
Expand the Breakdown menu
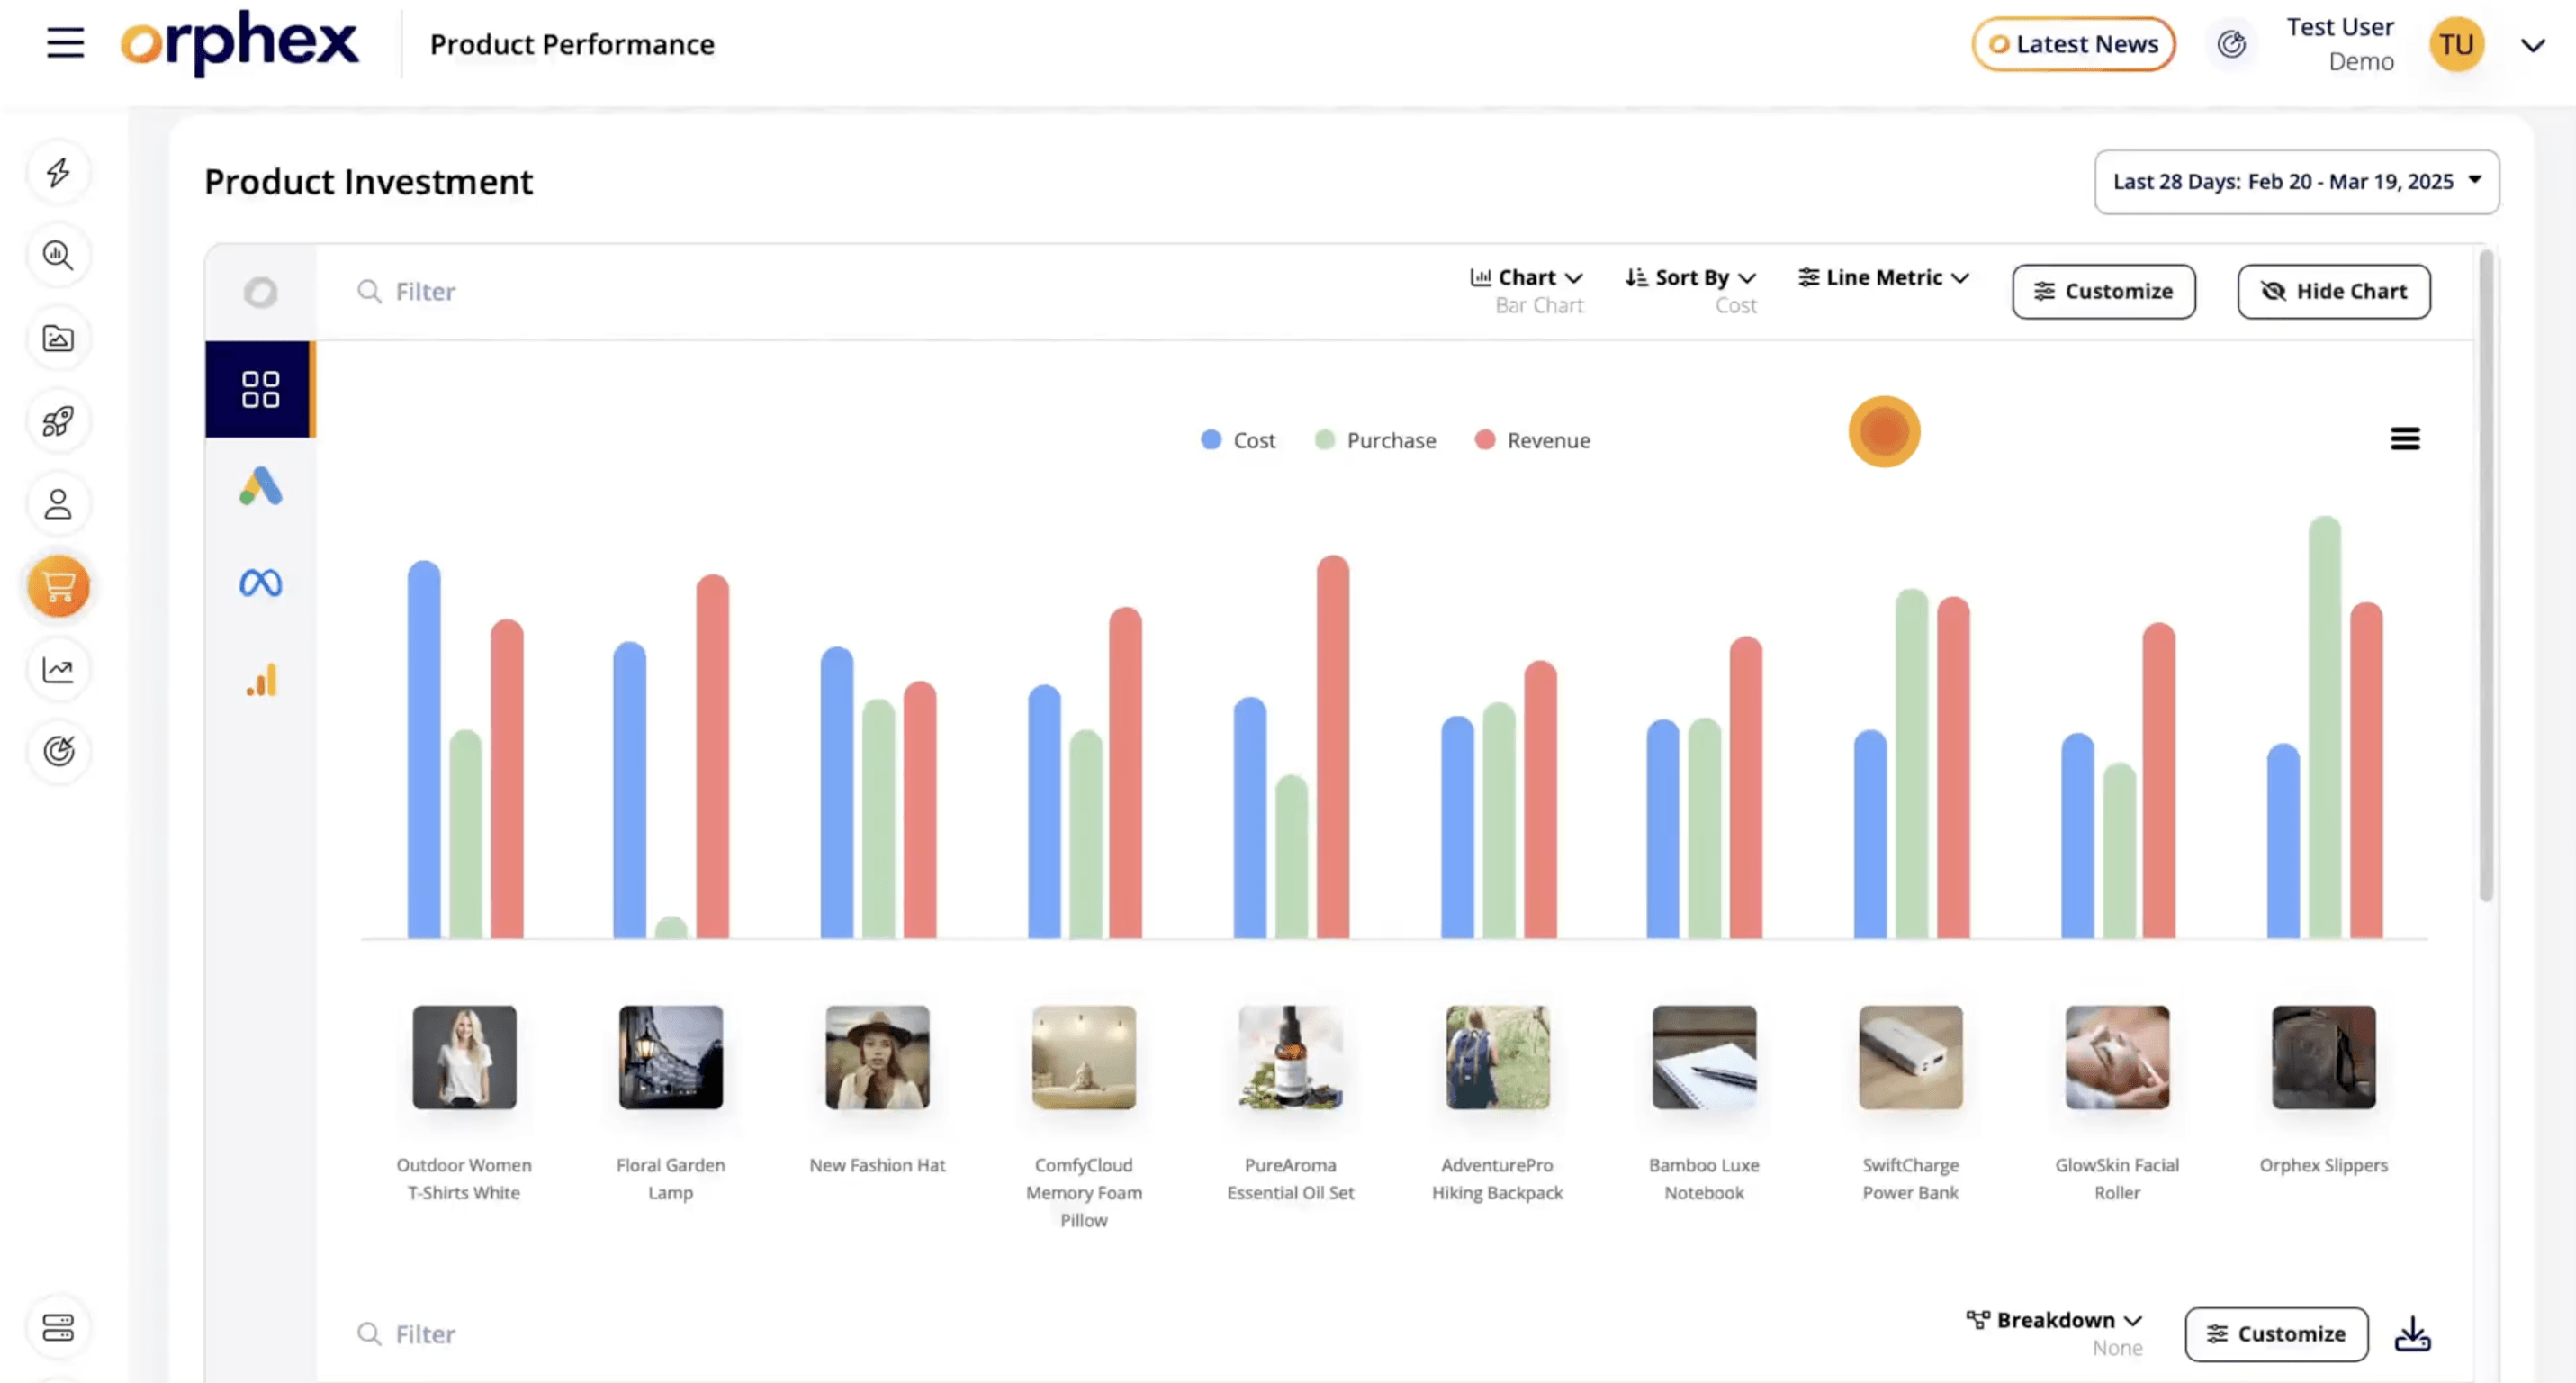point(2054,1333)
